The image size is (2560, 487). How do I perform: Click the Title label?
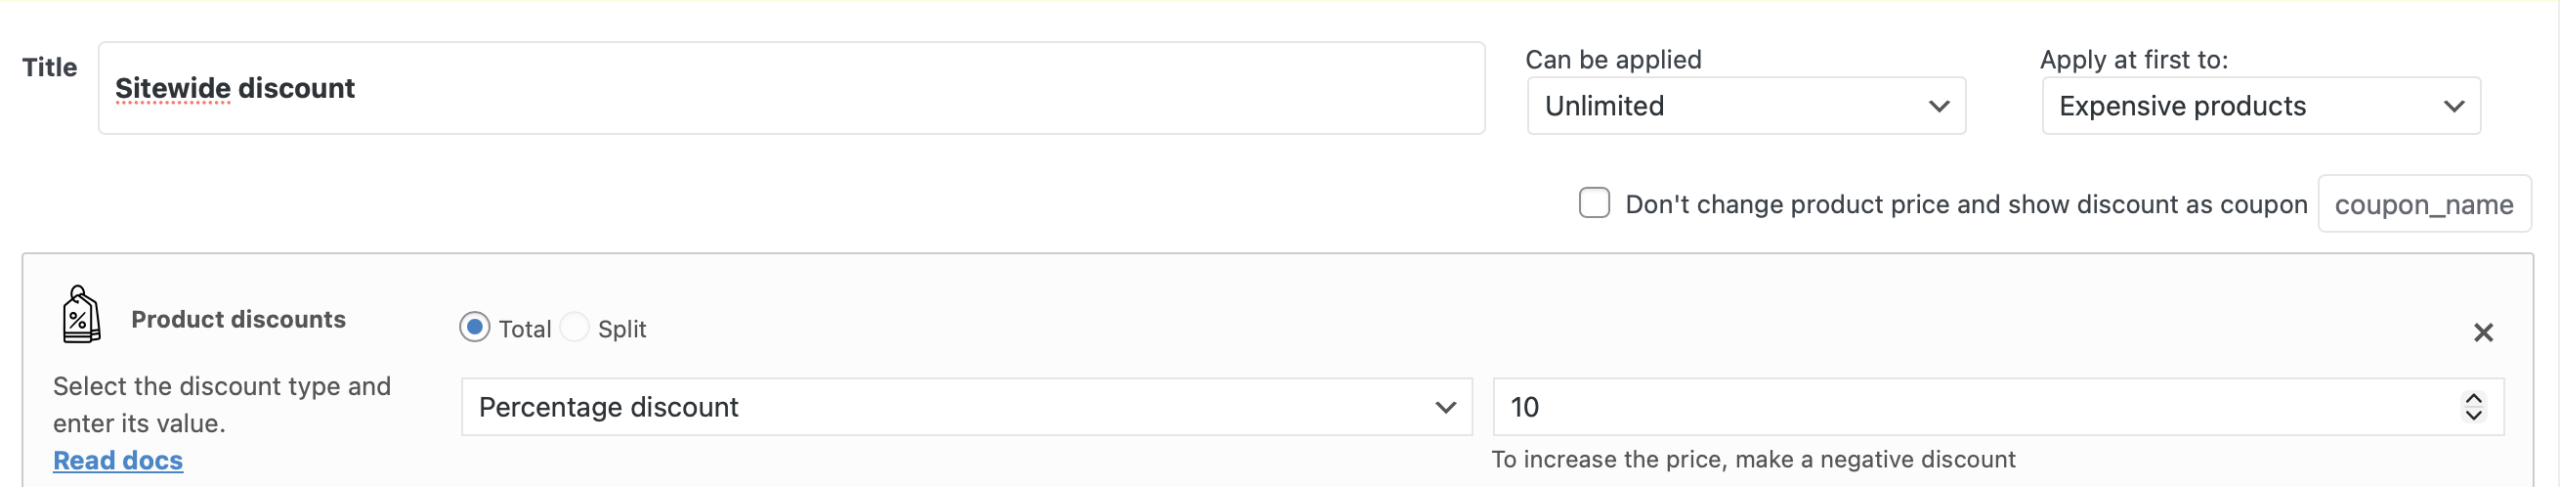click(x=50, y=67)
